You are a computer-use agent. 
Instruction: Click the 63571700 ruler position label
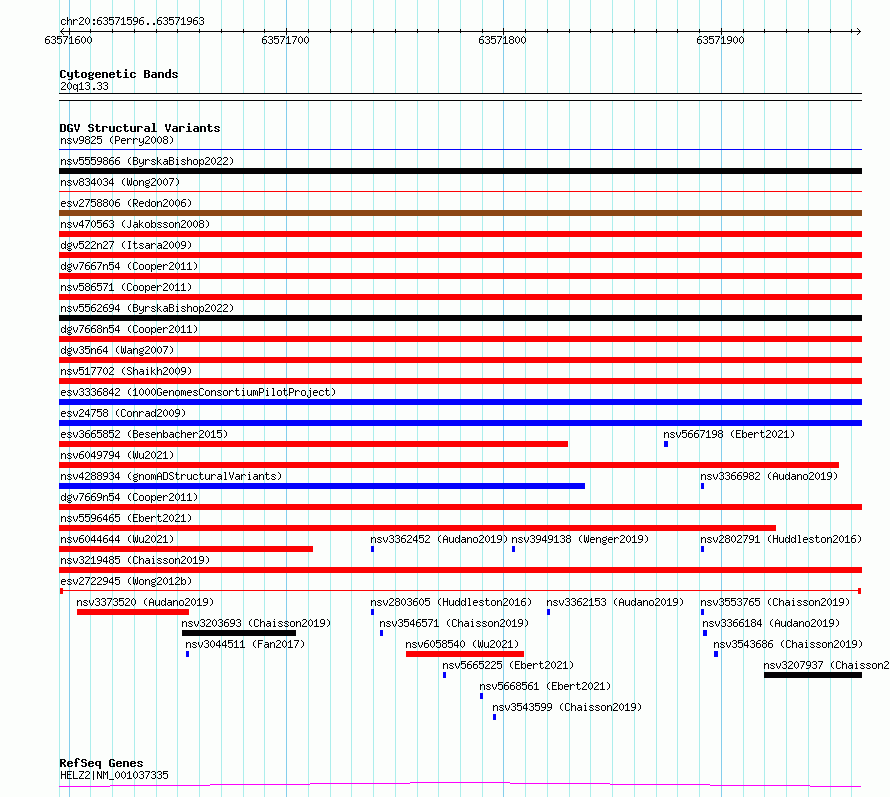coord(286,40)
